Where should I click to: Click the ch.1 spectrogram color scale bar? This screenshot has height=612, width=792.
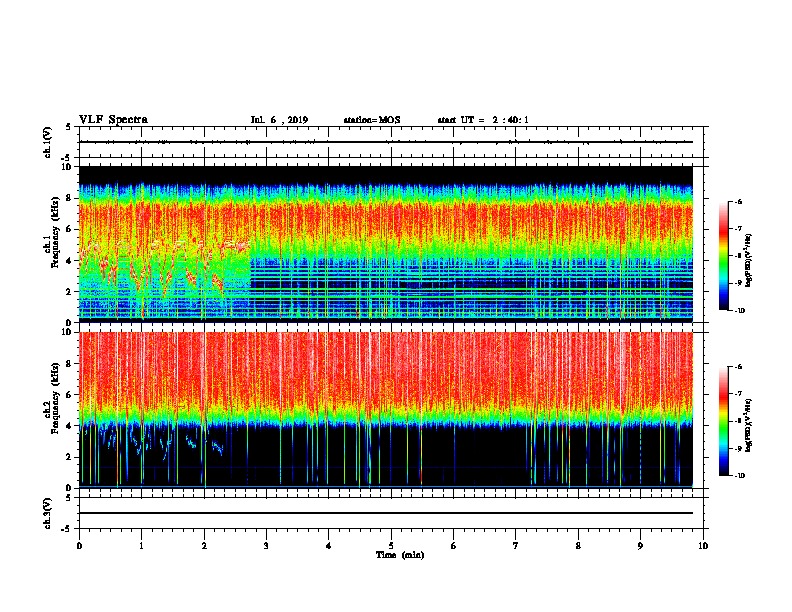click(x=724, y=256)
